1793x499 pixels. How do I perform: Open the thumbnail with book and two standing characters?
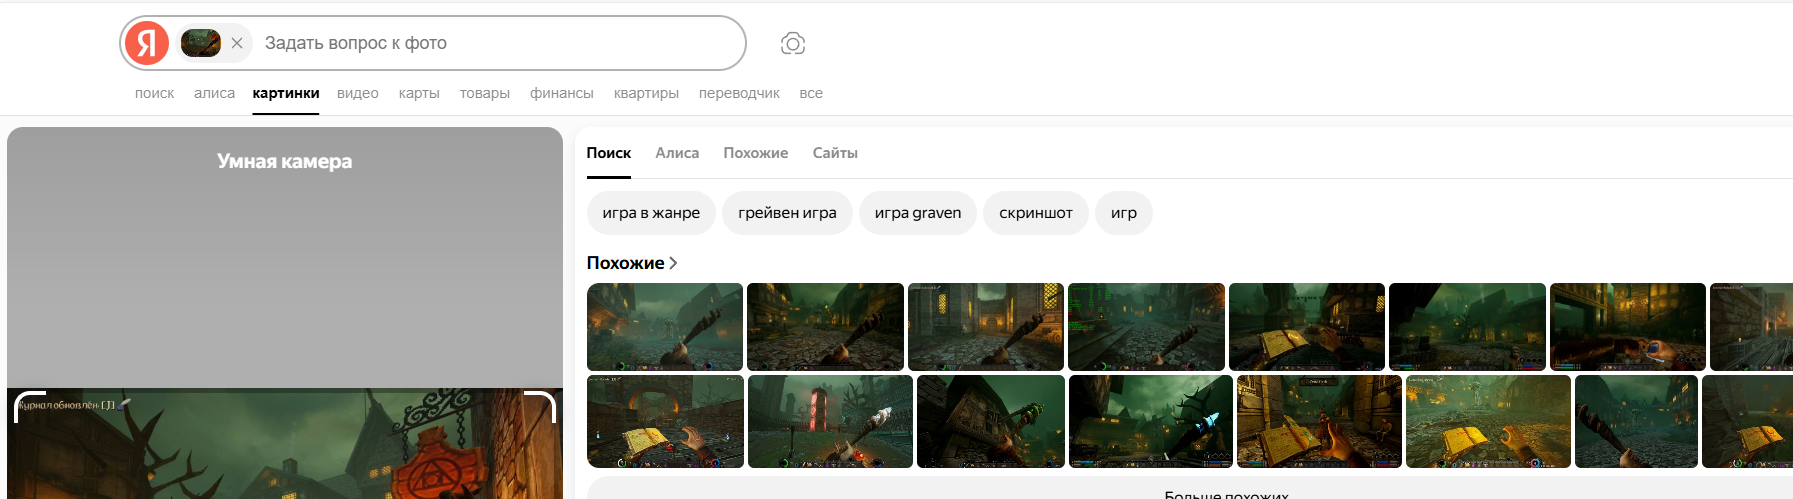[x=1319, y=421]
